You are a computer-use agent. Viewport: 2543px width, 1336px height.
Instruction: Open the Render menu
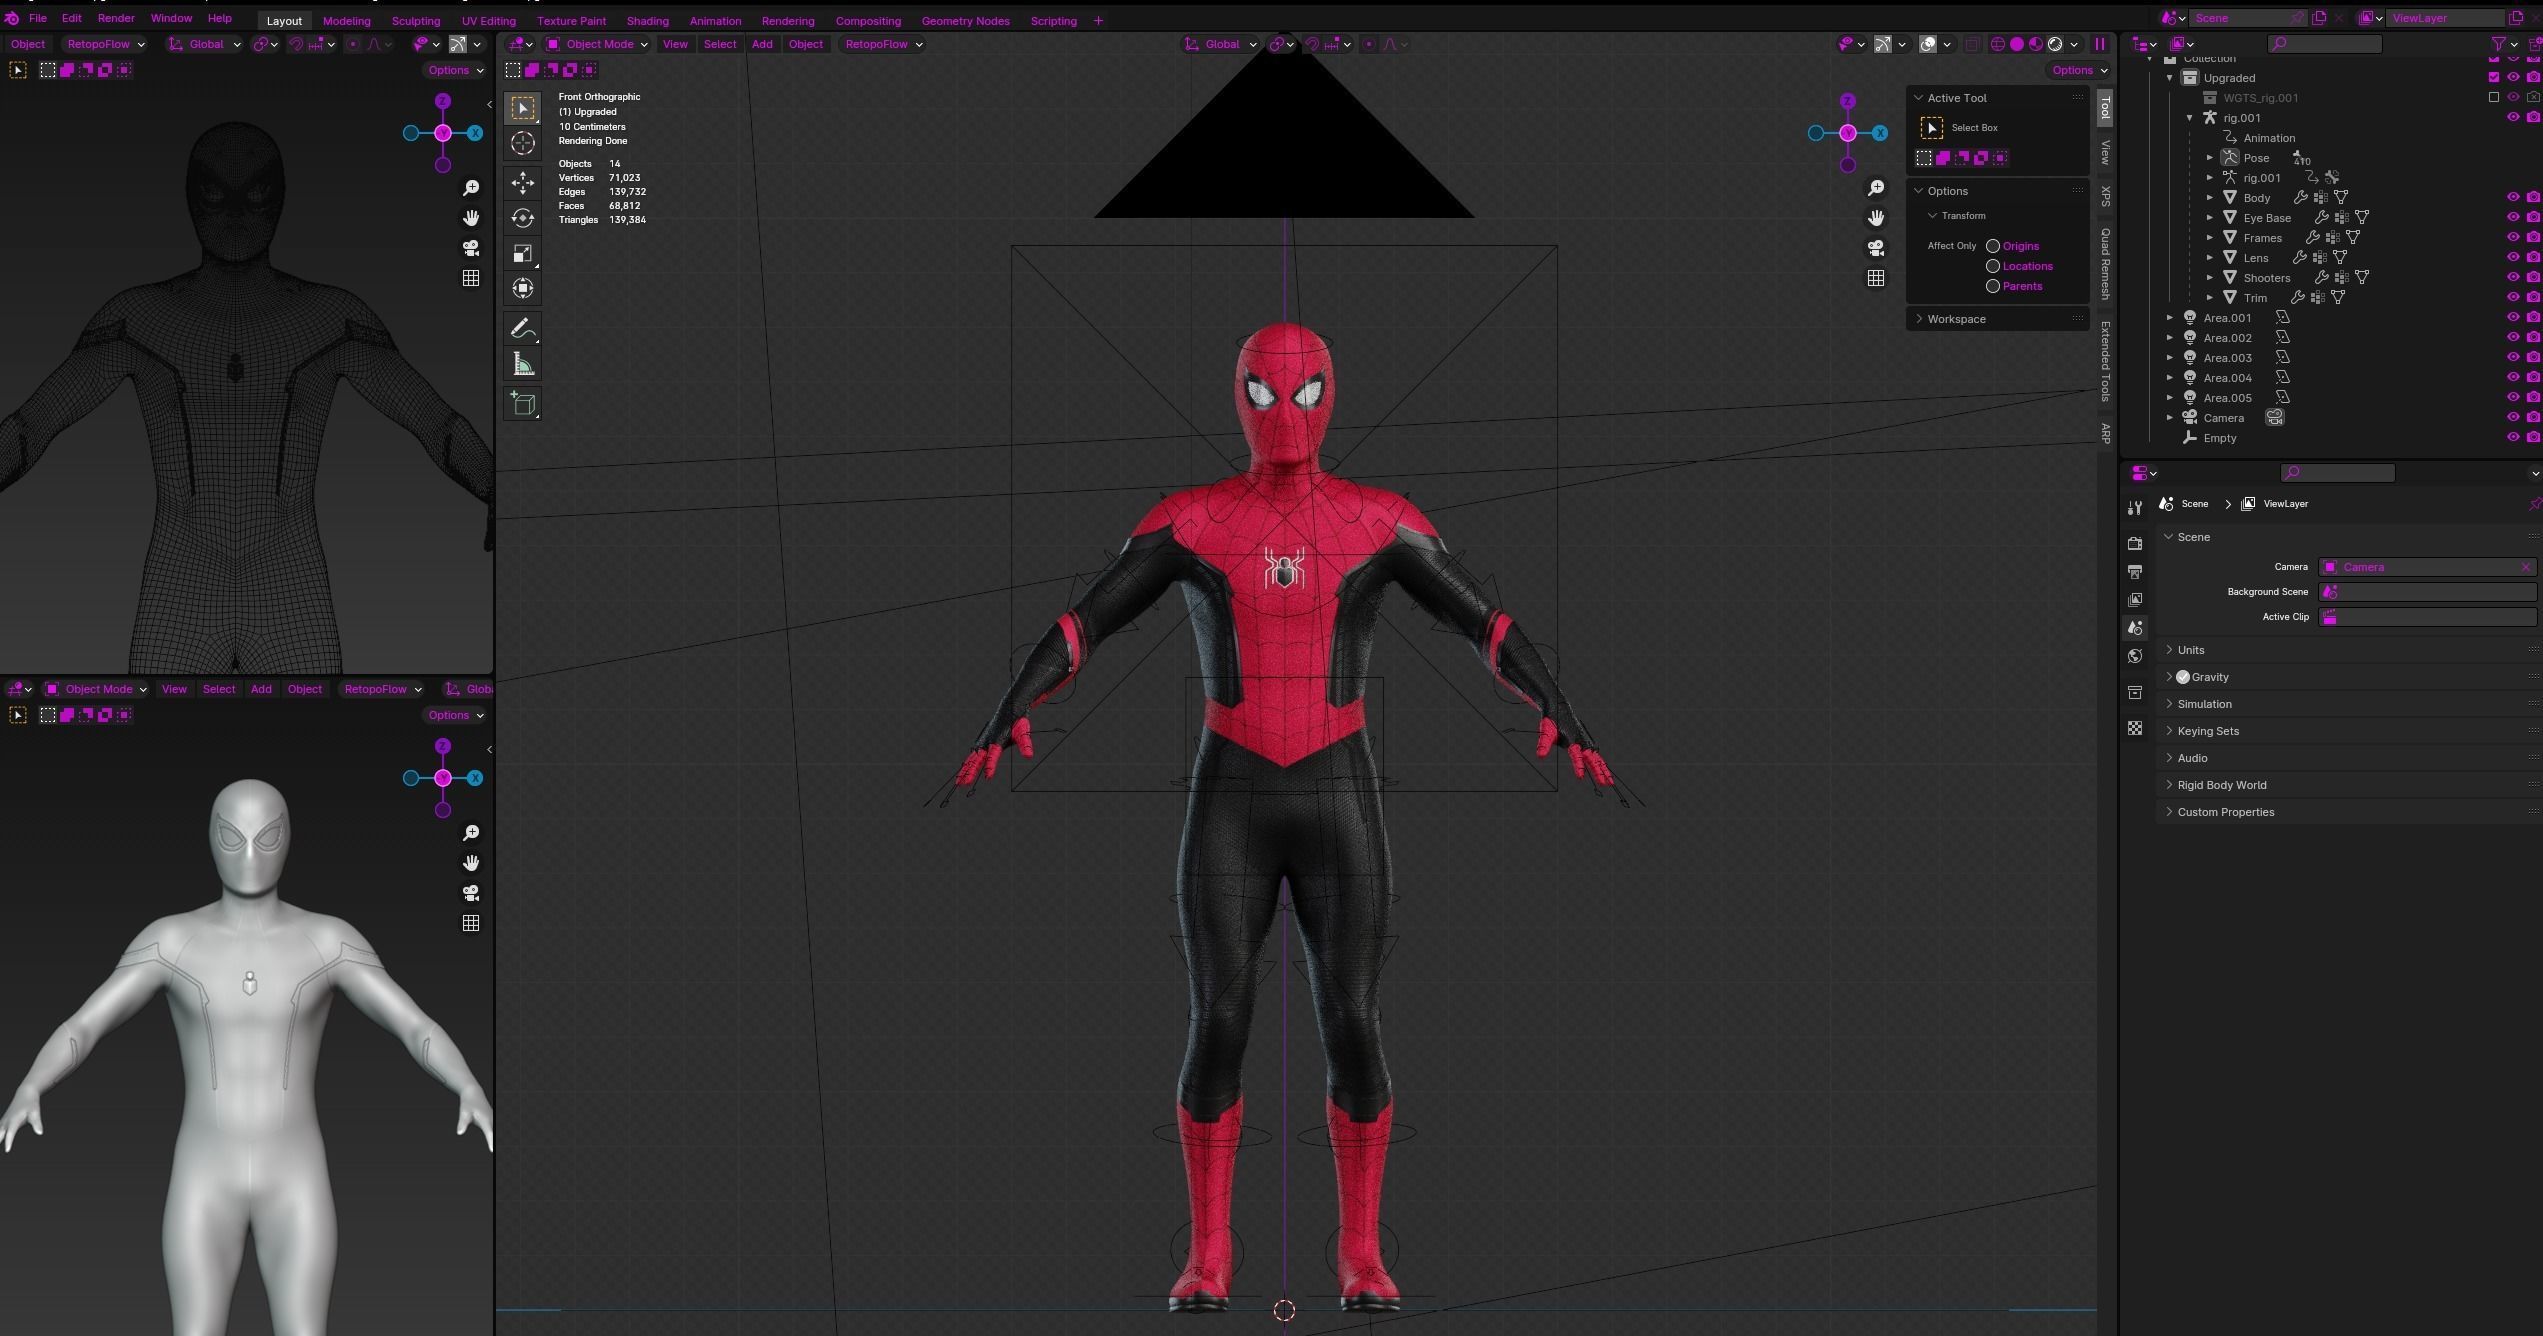coord(116,18)
